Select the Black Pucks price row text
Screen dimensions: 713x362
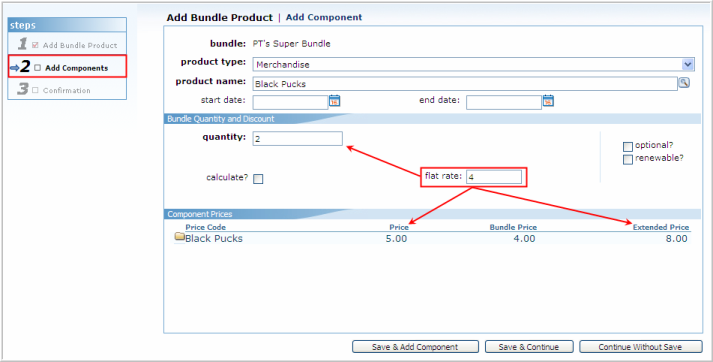point(214,238)
